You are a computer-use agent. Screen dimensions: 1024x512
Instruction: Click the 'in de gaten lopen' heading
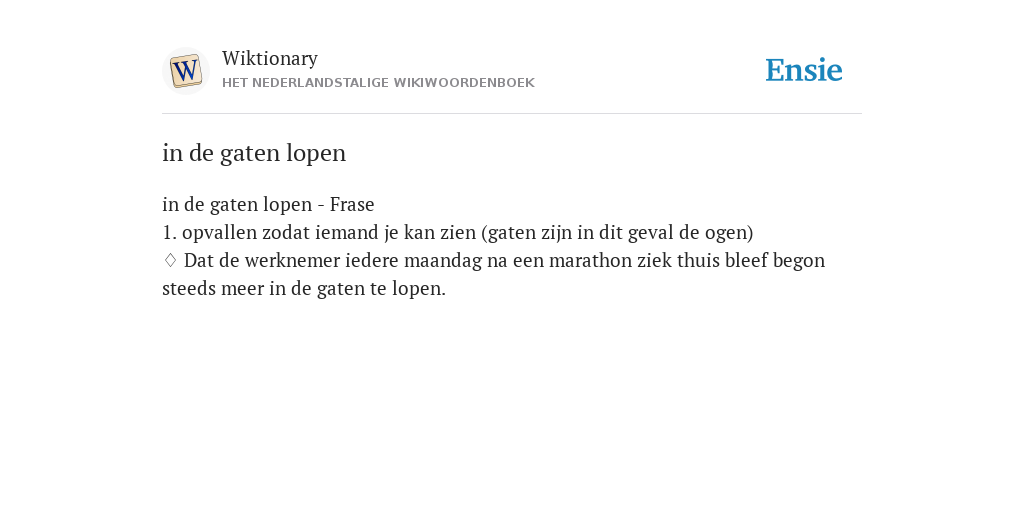254,153
